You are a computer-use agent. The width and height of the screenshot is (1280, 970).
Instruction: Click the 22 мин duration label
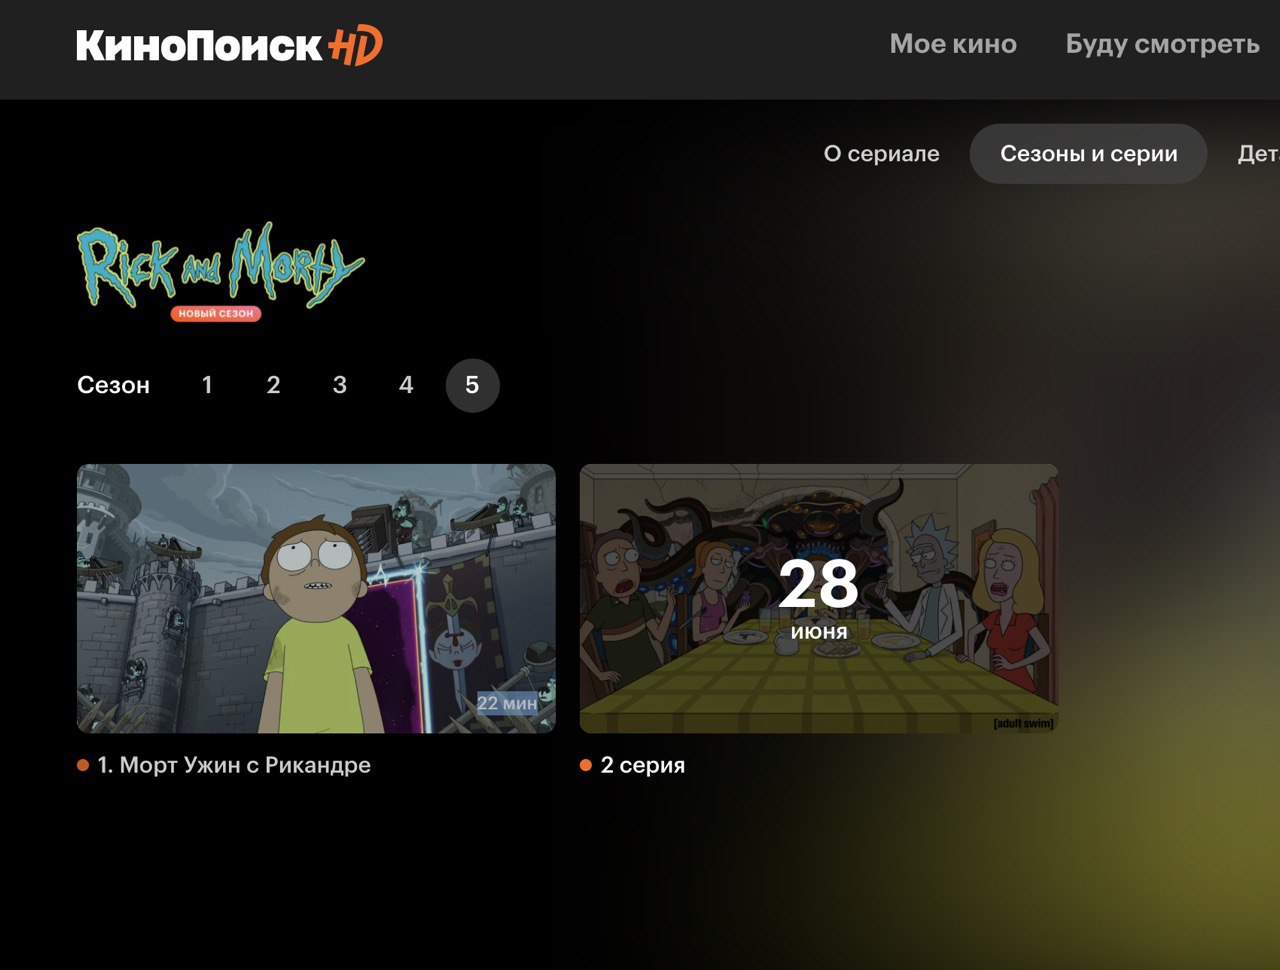point(507,703)
